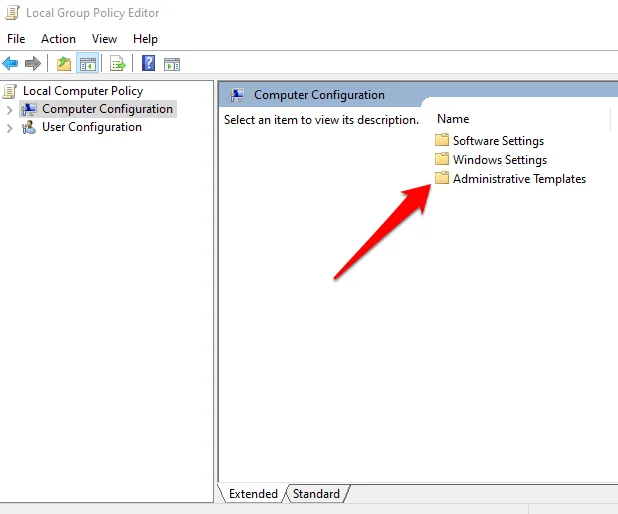Viewport: 618px width, 514px height.
Task: Click the Export List toolbar icon
Action: [x=118, y=63]
